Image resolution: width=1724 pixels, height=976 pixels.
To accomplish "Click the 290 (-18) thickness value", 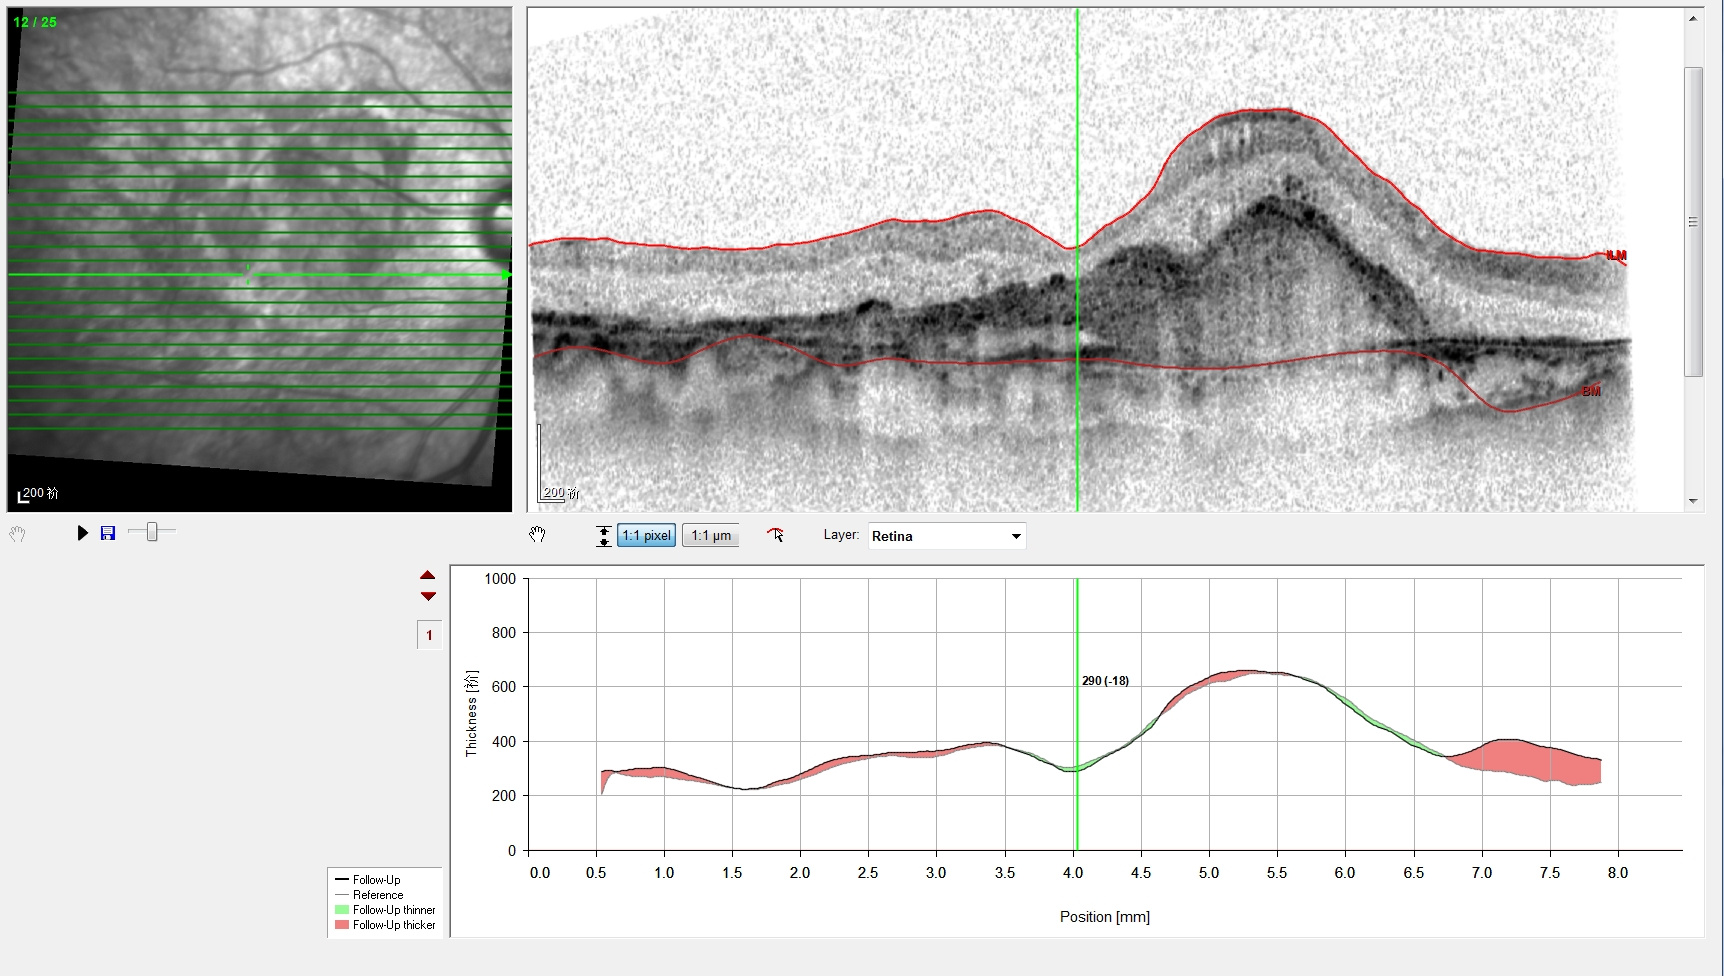I will (1105, 681).
